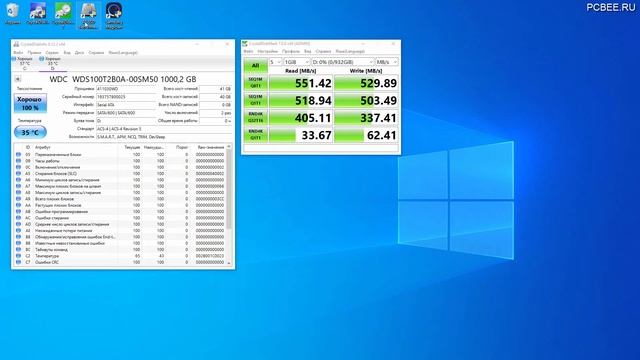
Task: Click the 62.41 write result cell
Action: (x=366, y=135)
